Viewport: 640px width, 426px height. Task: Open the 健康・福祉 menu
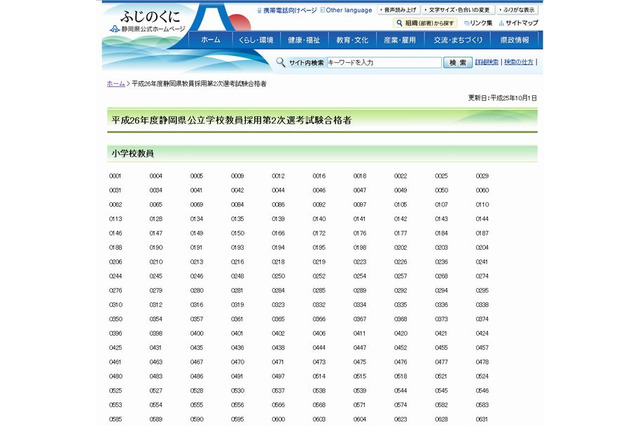[x=304, y=40]
